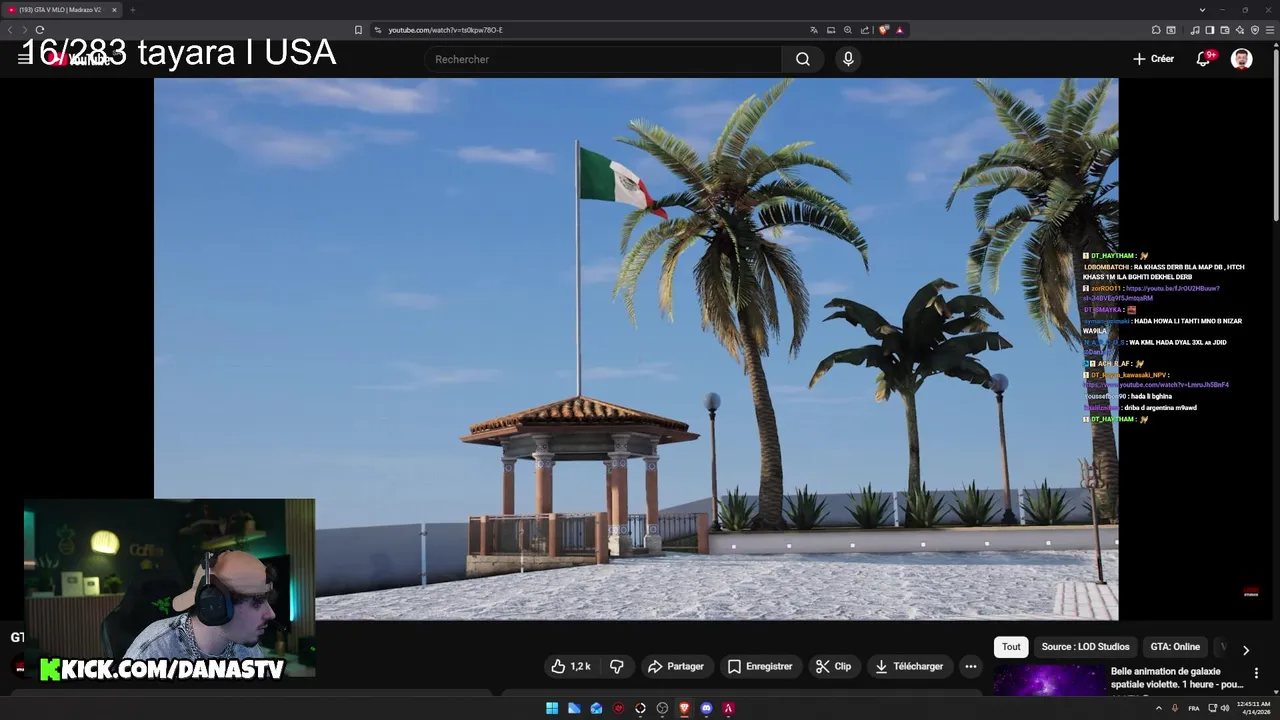Viewport: 1280px width, 720px height.
Task: Open the browser hamburger main menu
Action: coord(1270,30)
